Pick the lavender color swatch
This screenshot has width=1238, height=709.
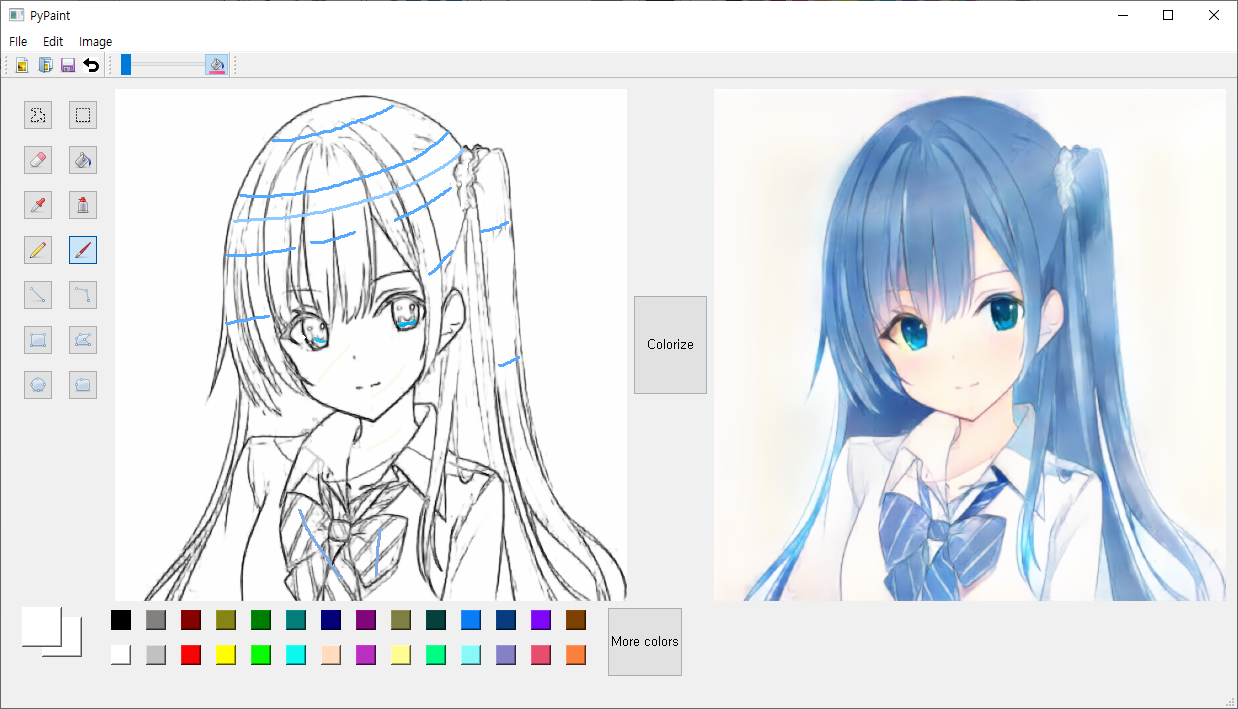[x=506, y=655]
